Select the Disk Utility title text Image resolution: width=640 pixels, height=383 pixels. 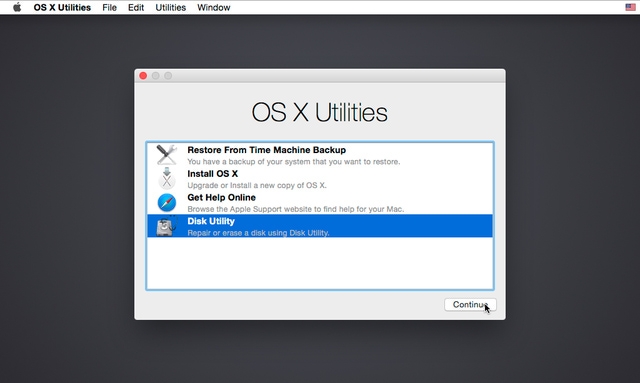211,221
